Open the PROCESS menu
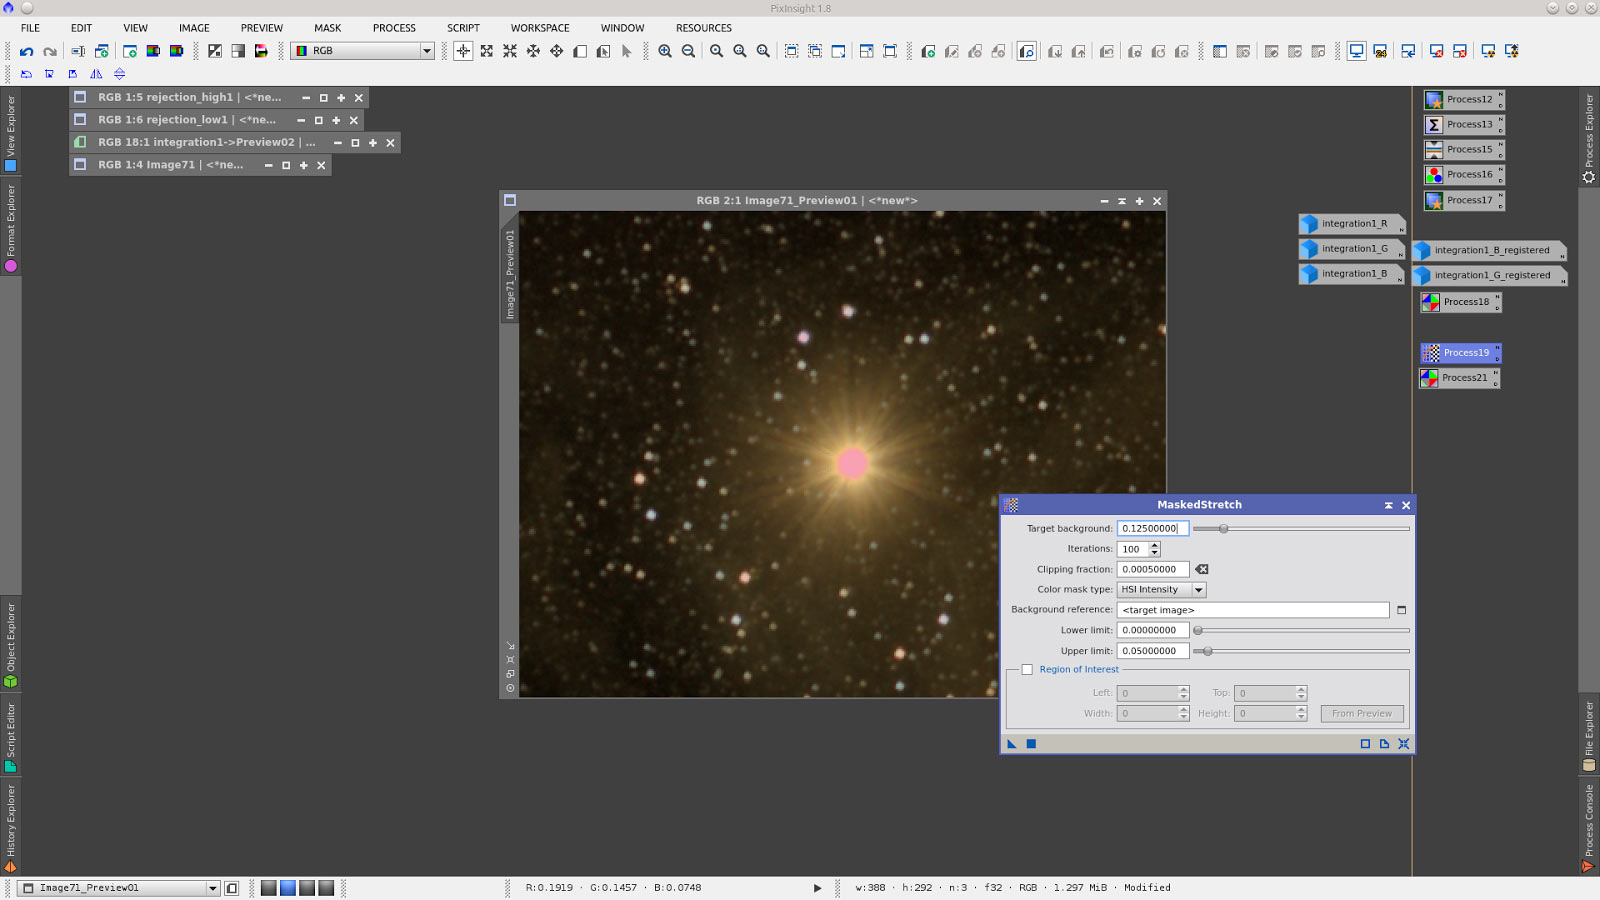This screenshot has height=900, width=1600. point(394,28)
